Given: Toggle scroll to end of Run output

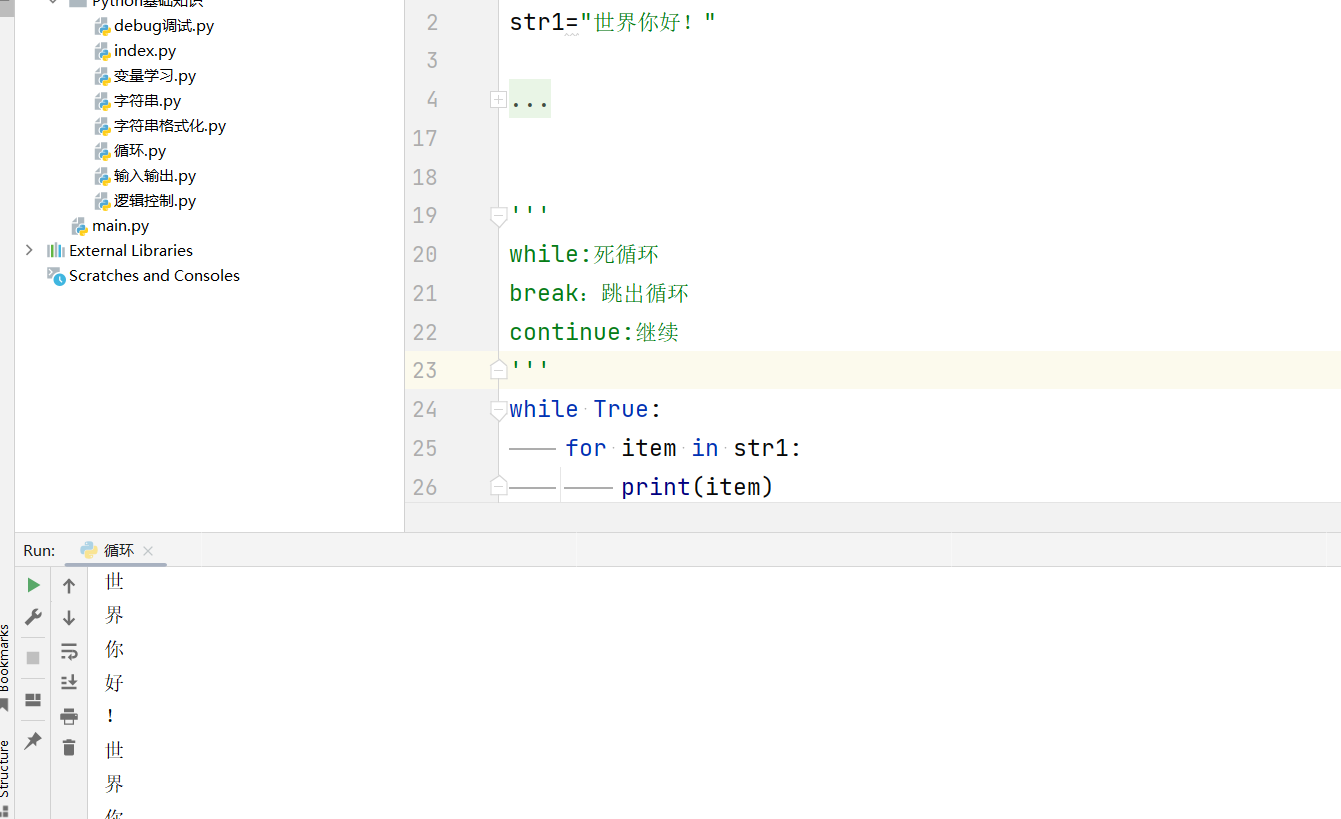Looking at the screenshot, I should pos(69,683).
